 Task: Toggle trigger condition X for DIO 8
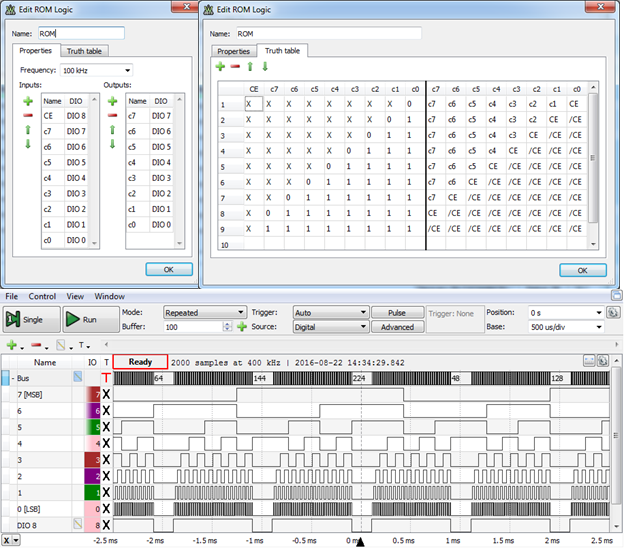pyautogui.click(x=106, y=525)
